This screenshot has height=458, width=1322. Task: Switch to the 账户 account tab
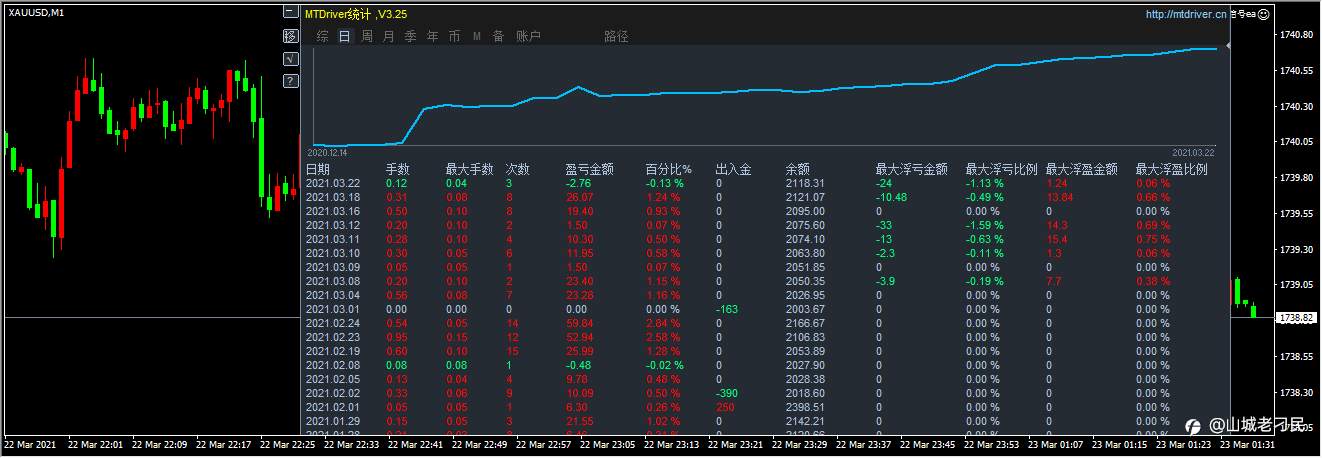(528, 36)
